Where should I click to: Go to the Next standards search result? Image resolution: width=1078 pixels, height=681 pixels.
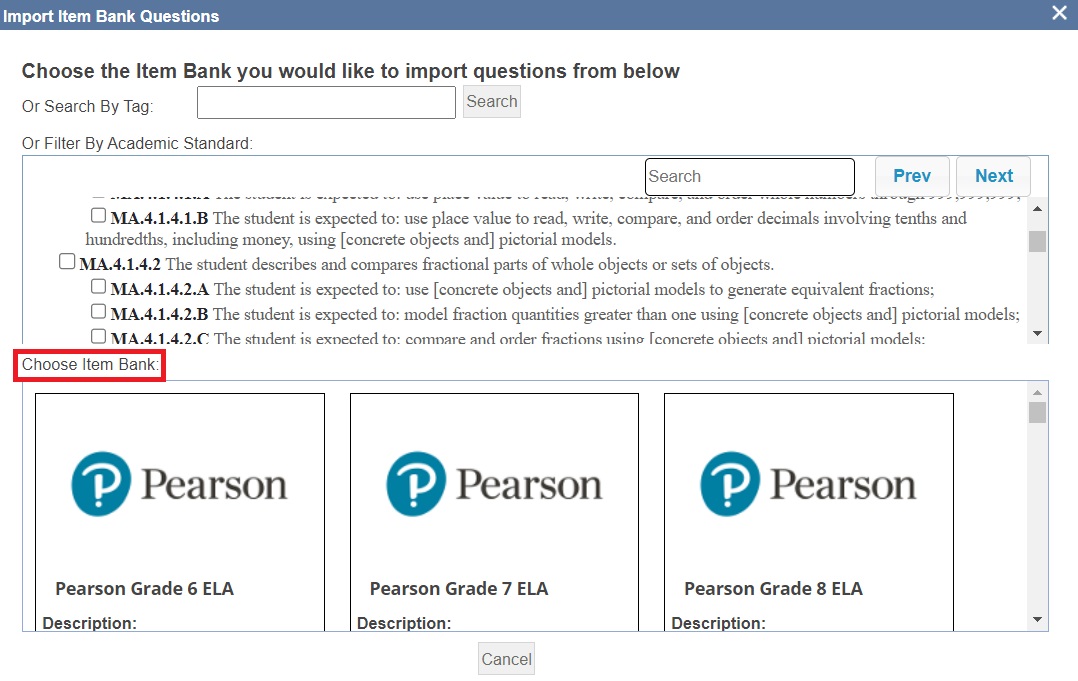(x=993, y=176)
